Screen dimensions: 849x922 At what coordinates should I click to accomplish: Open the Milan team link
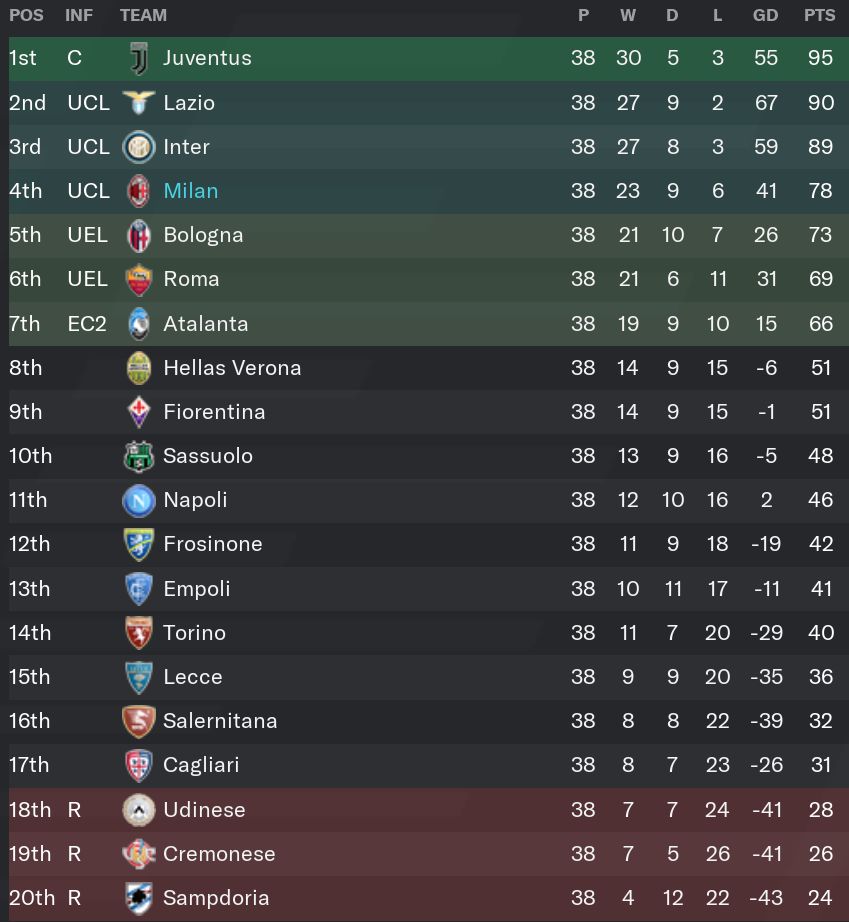(190, 191)
